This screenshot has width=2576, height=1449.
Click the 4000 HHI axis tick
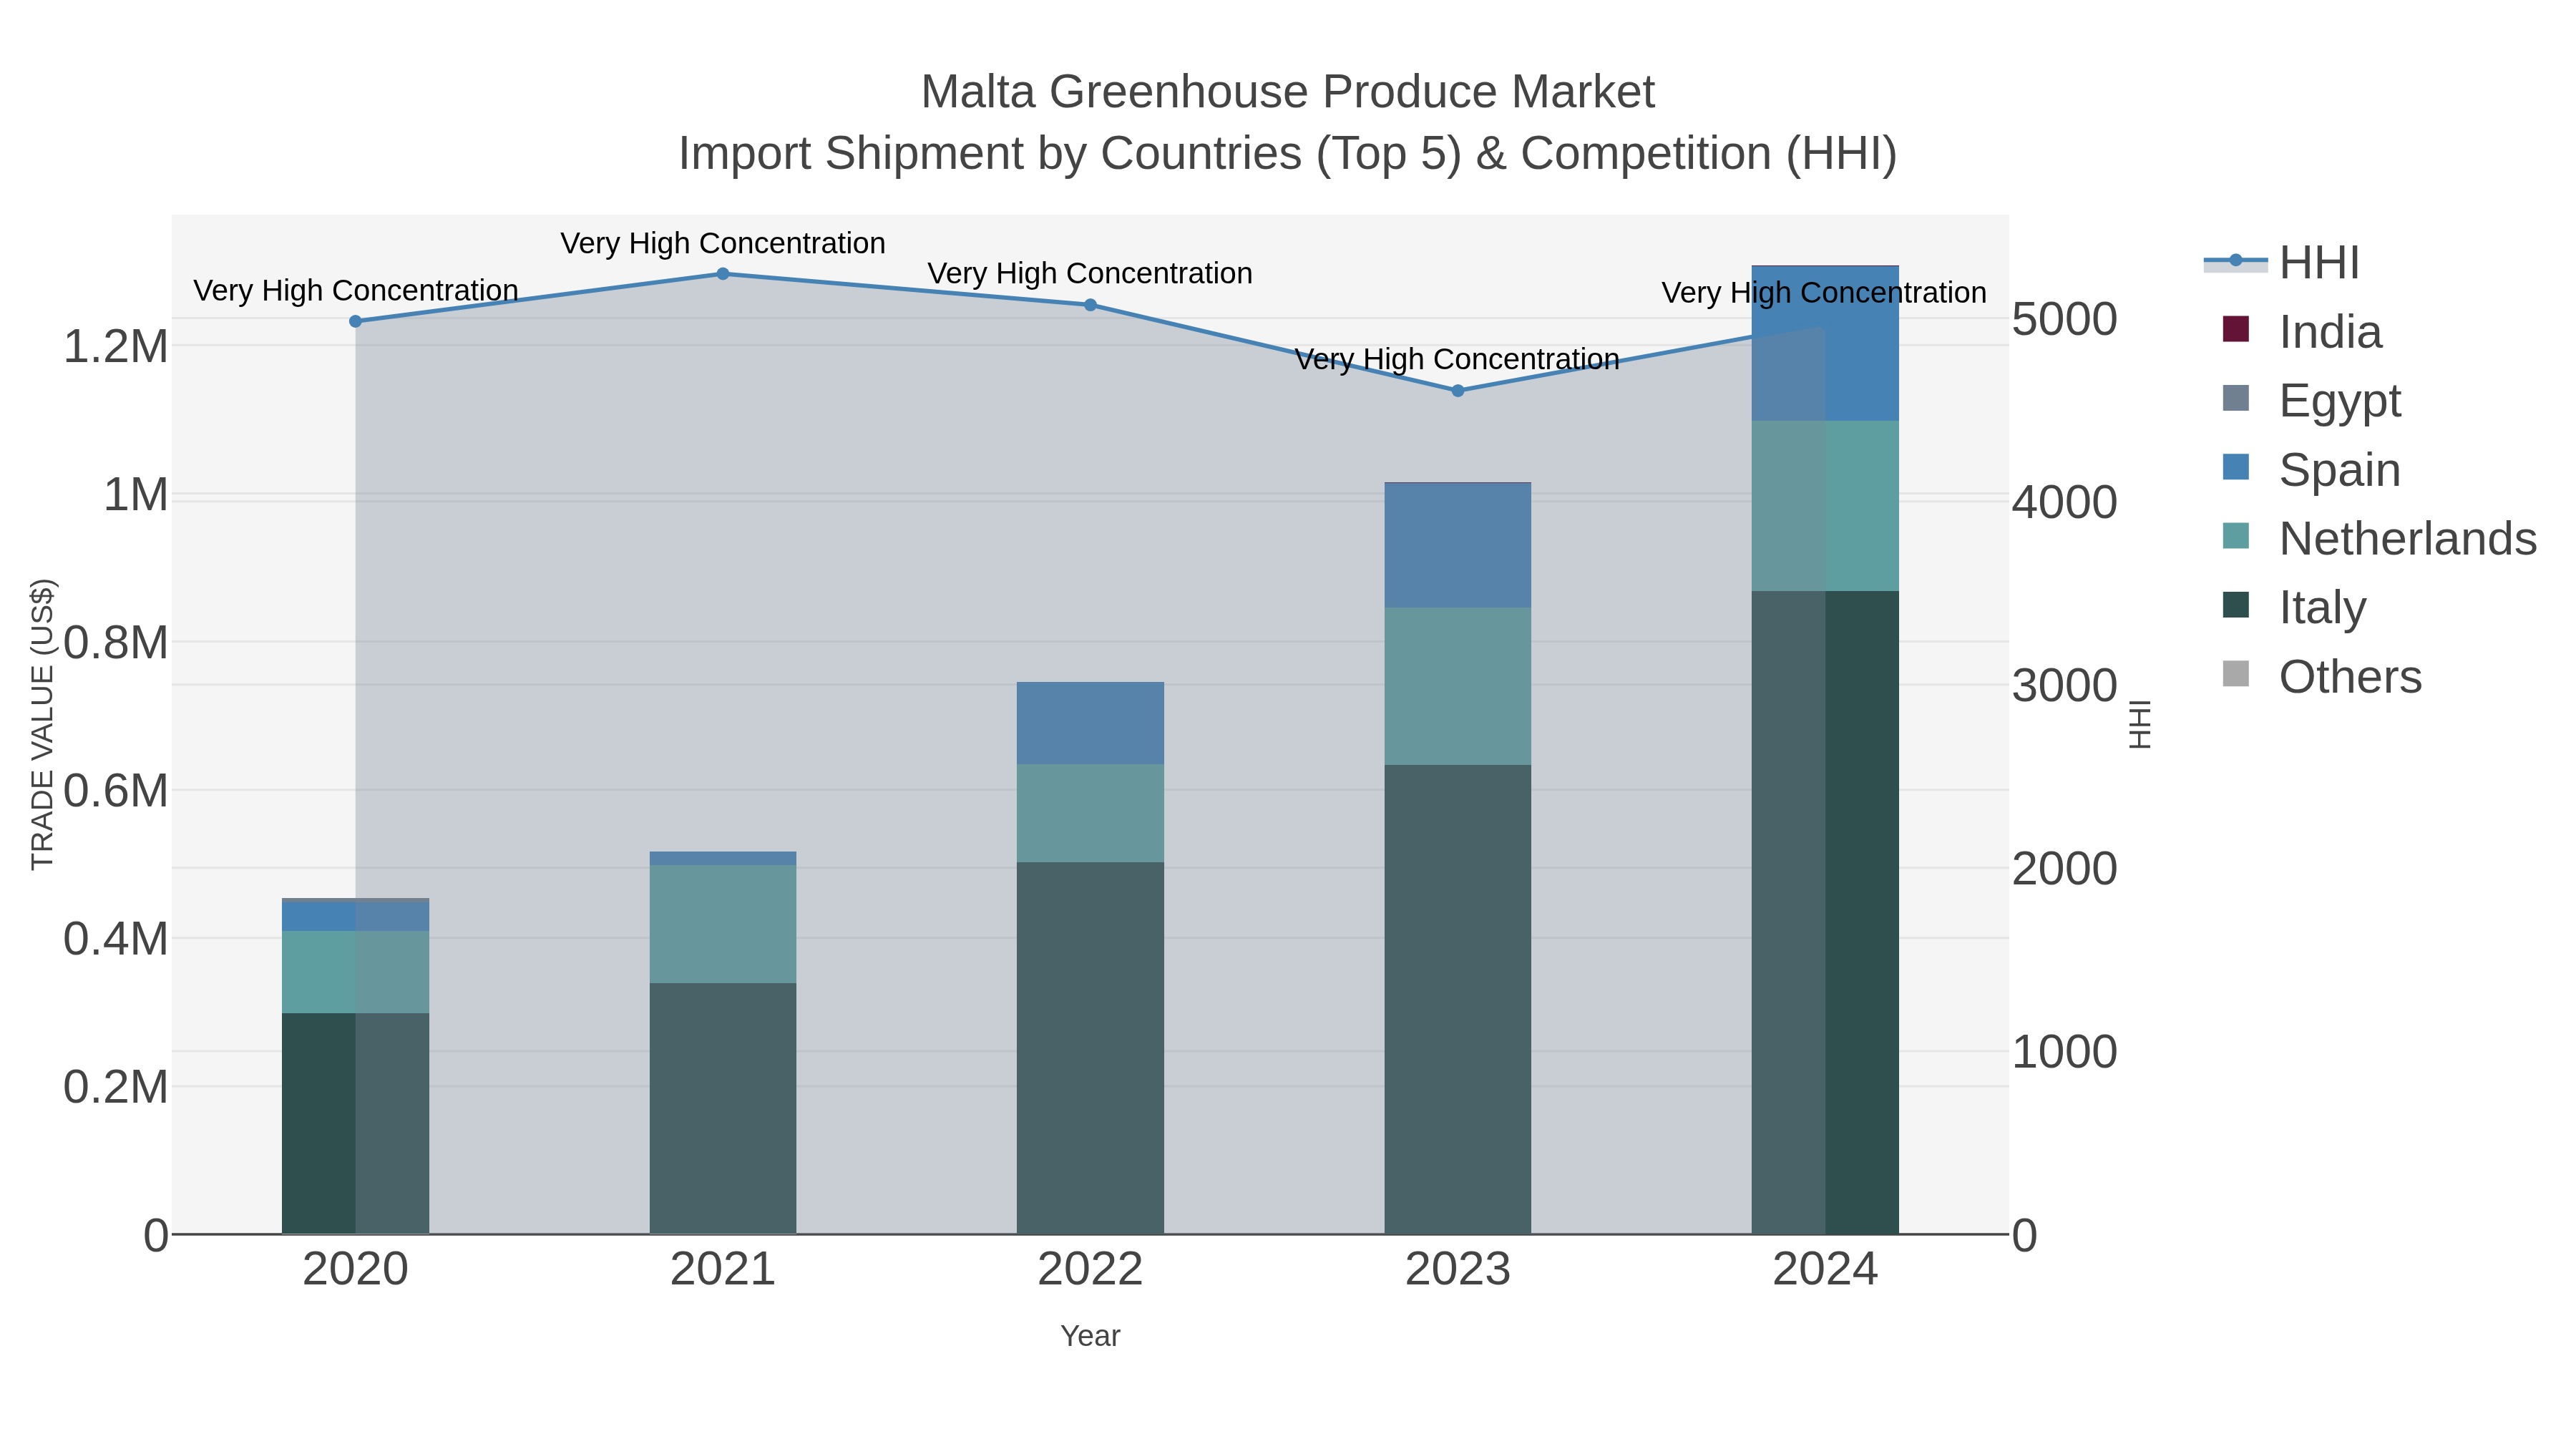tap(2064, 502)
